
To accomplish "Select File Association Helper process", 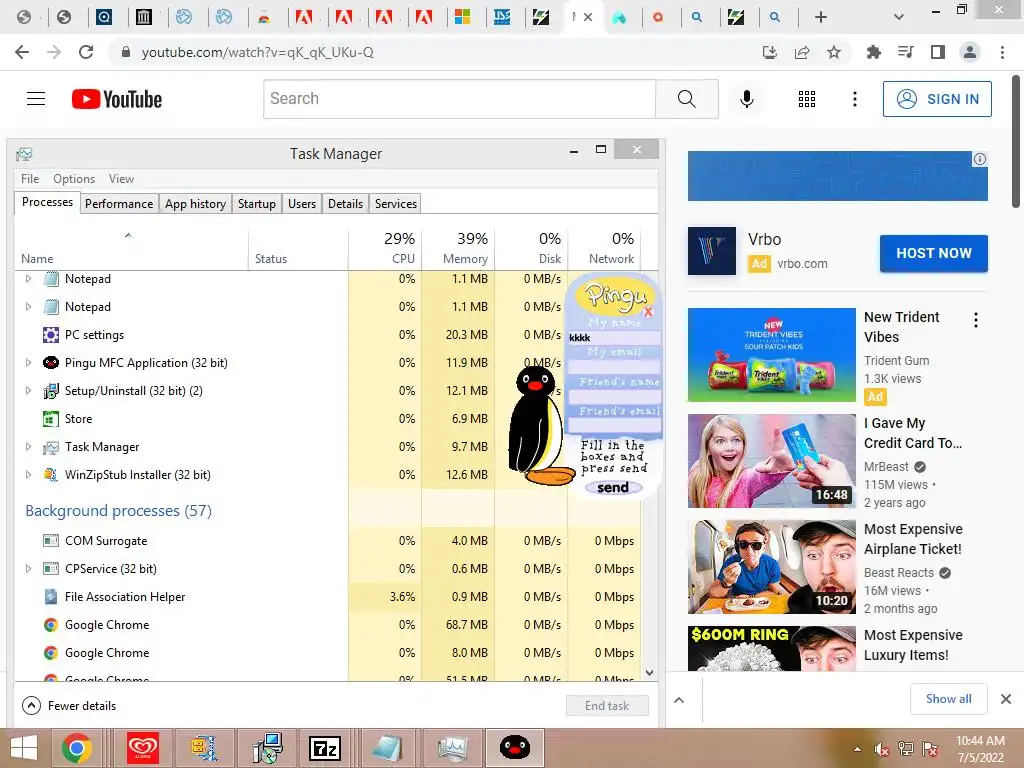I will click(x=328, y=597).
